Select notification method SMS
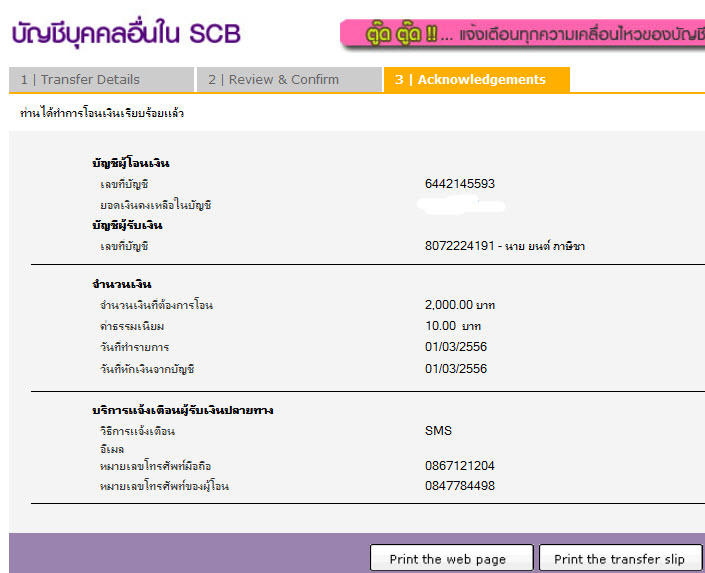The image size is (705, 573). [438, 430]
